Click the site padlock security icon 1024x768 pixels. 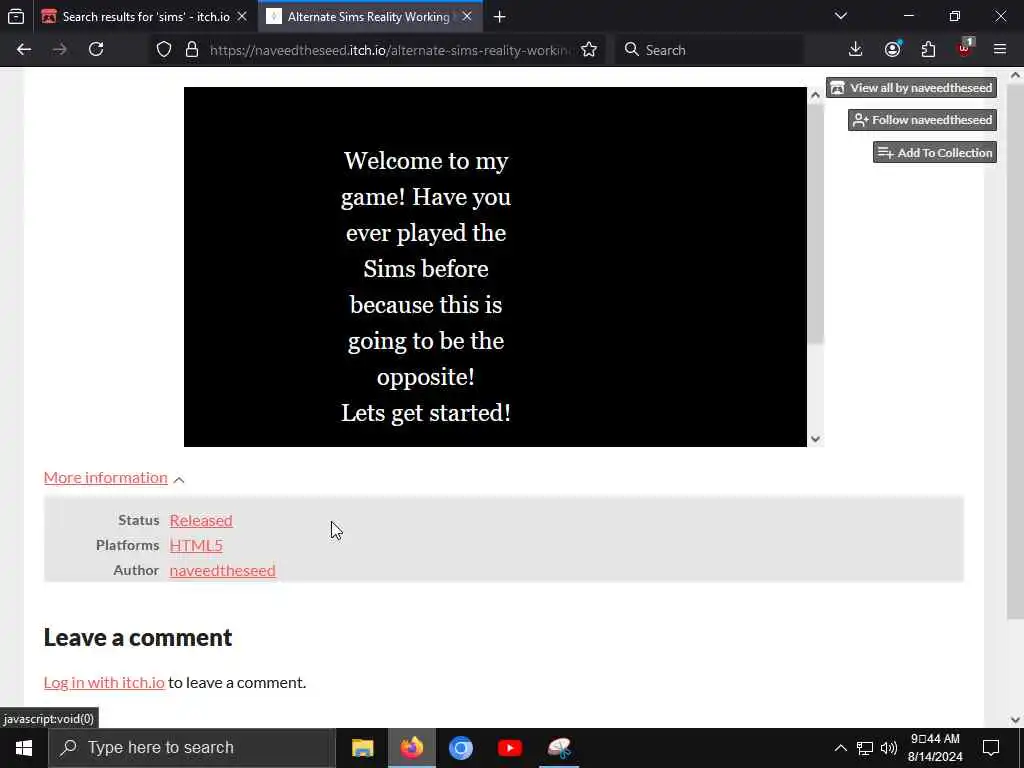click(192, 50)
